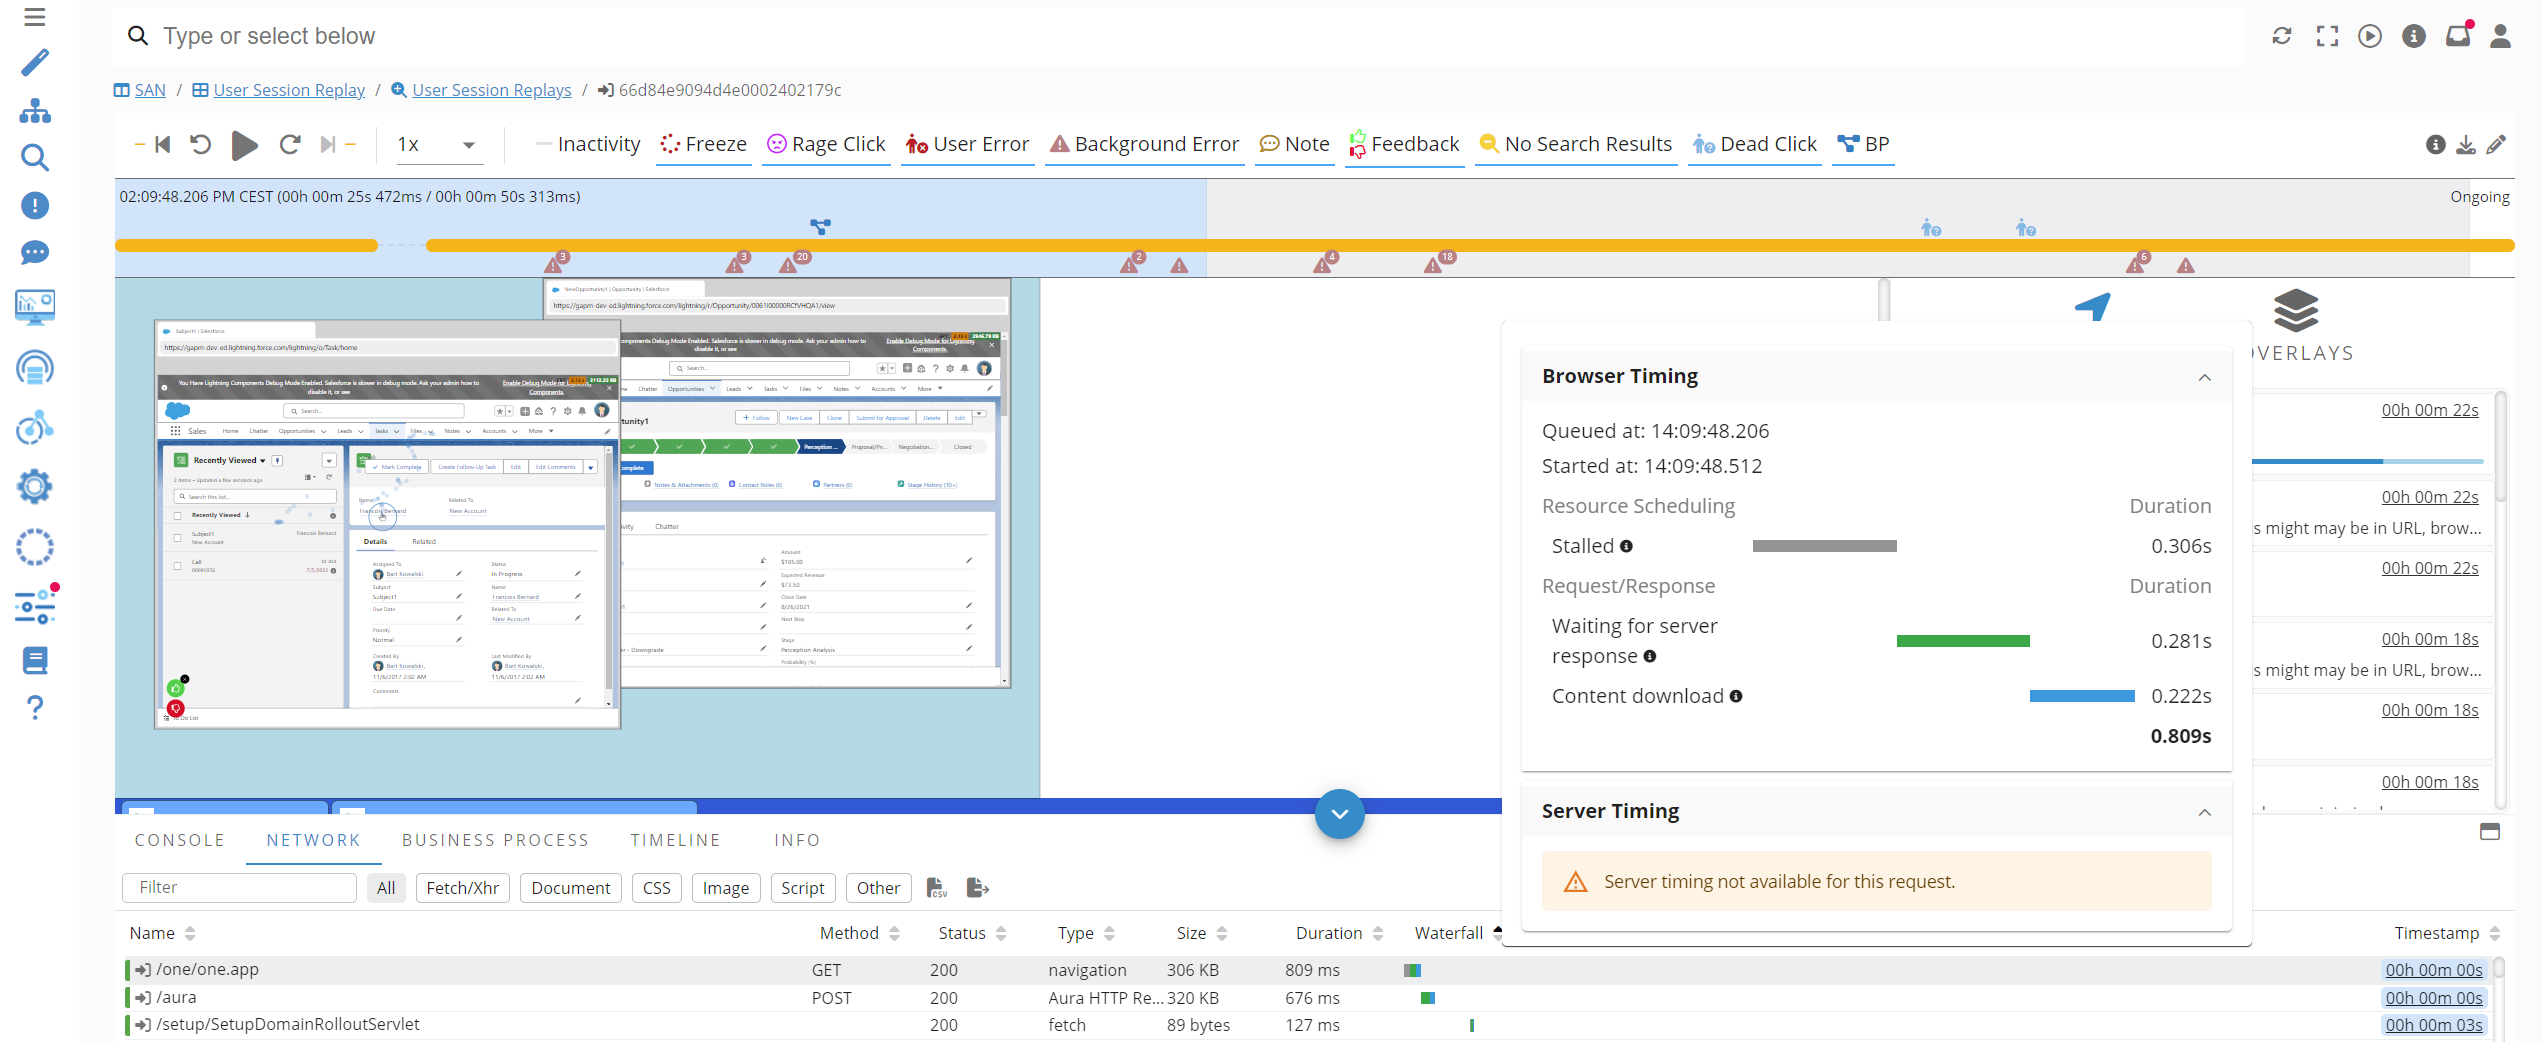Download the session using the download icon
This screenshot has width=2542, height=1042.
2464,144
